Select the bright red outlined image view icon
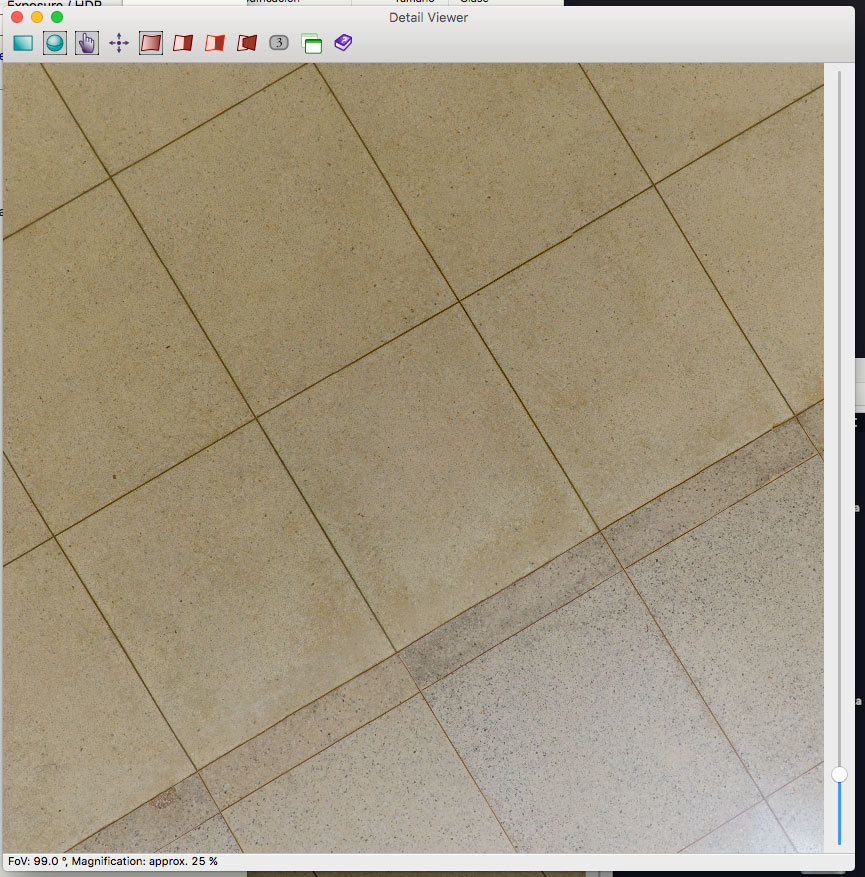The image size is (865, 877). coord(215,43)
